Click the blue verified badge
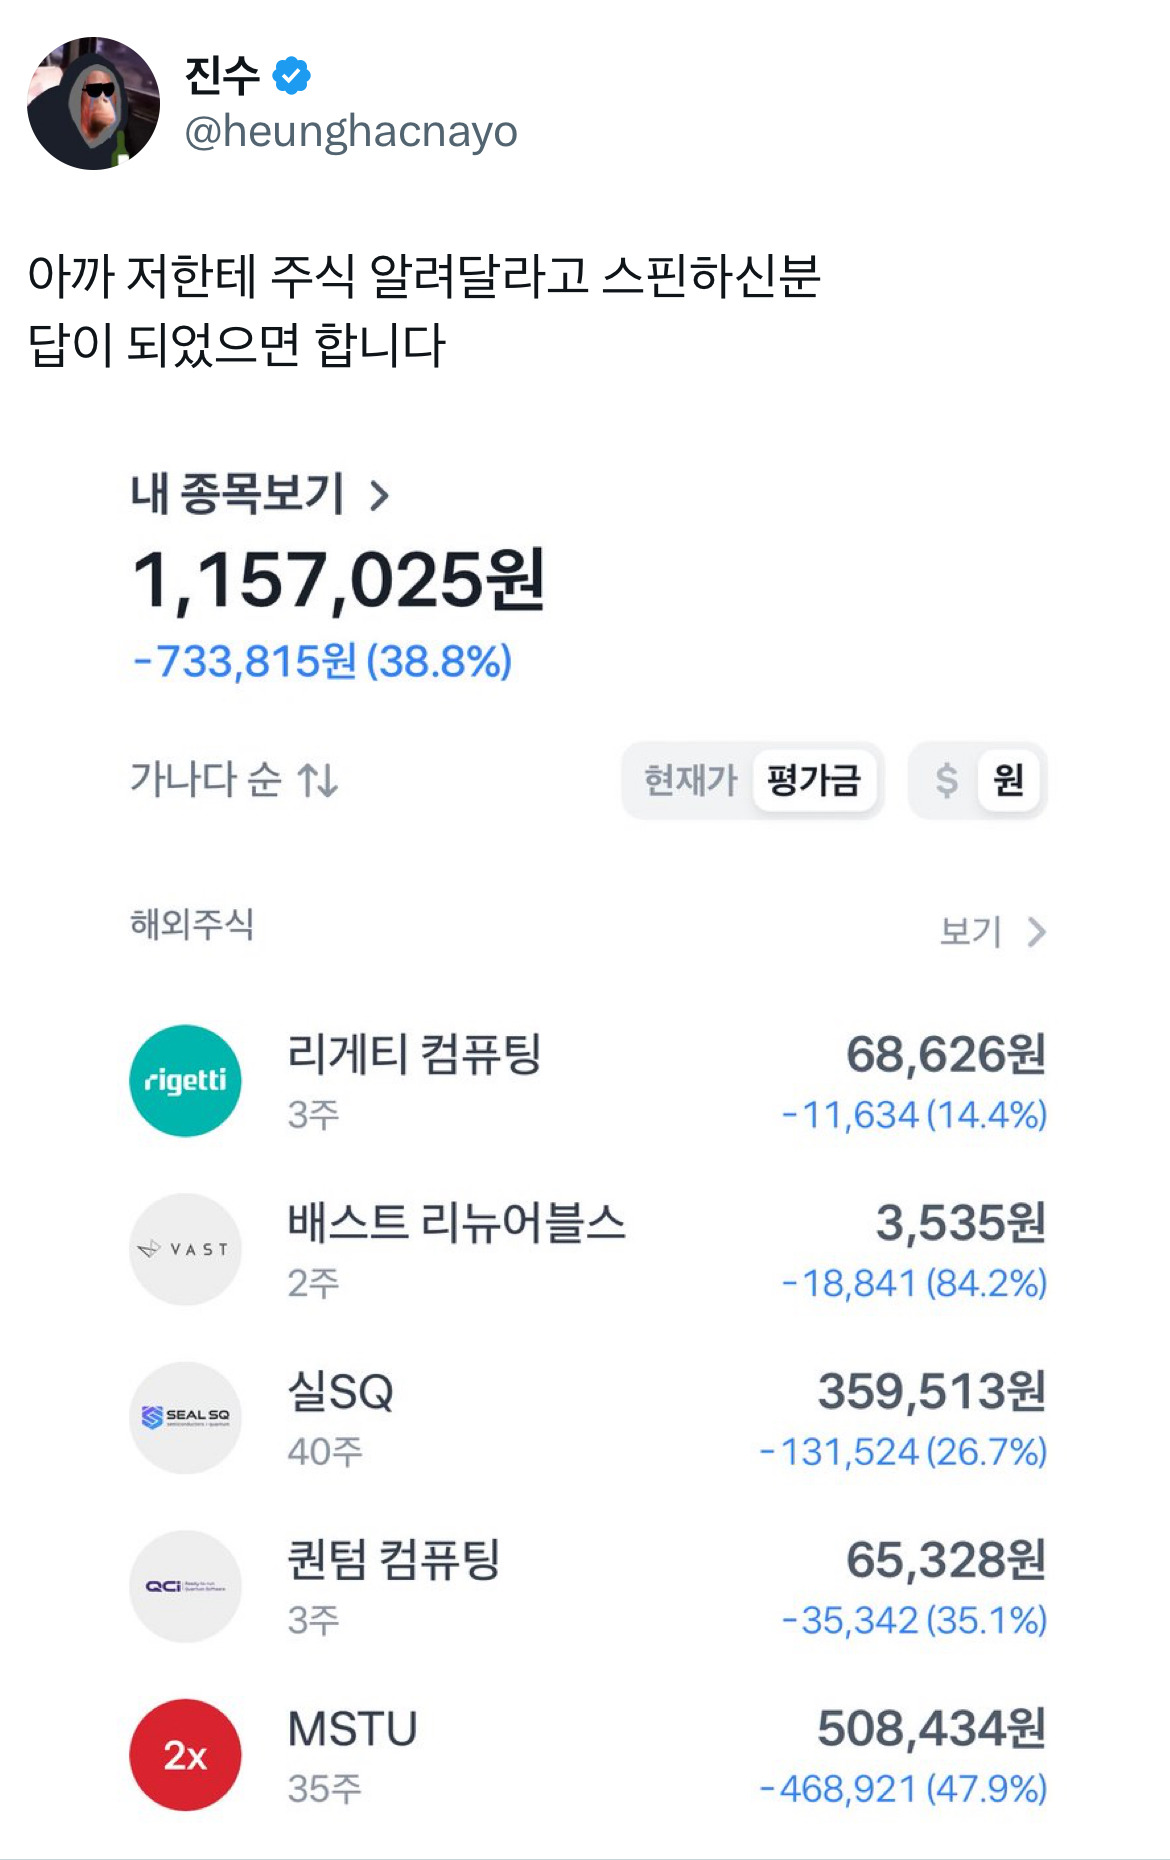The width and height of the screenshot is (1170, 1860). [291, 76]
